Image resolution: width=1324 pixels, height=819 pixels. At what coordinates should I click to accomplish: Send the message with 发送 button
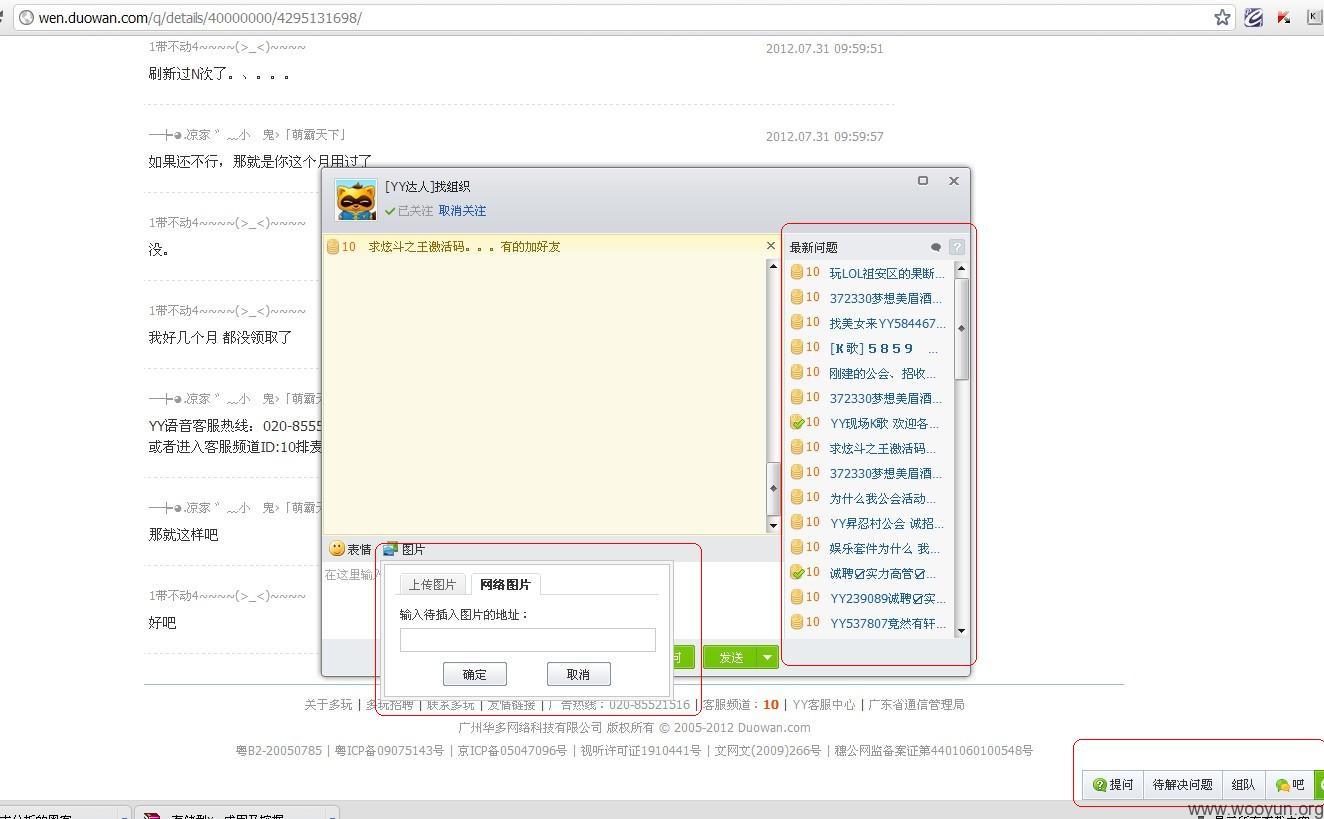click(731, 657)
